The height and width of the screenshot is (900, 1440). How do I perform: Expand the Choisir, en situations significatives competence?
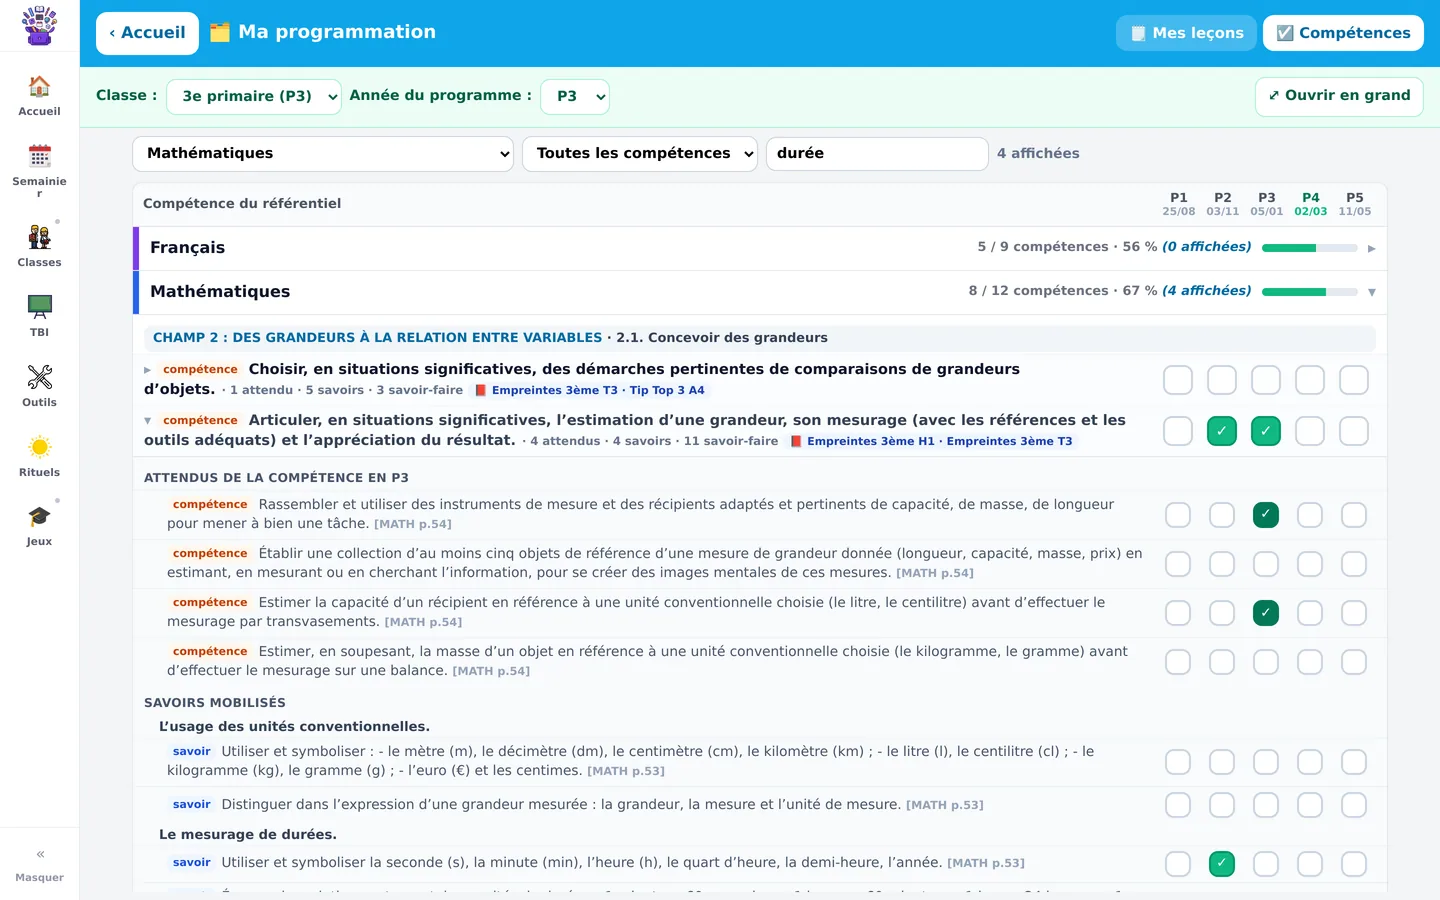[148, 370]
